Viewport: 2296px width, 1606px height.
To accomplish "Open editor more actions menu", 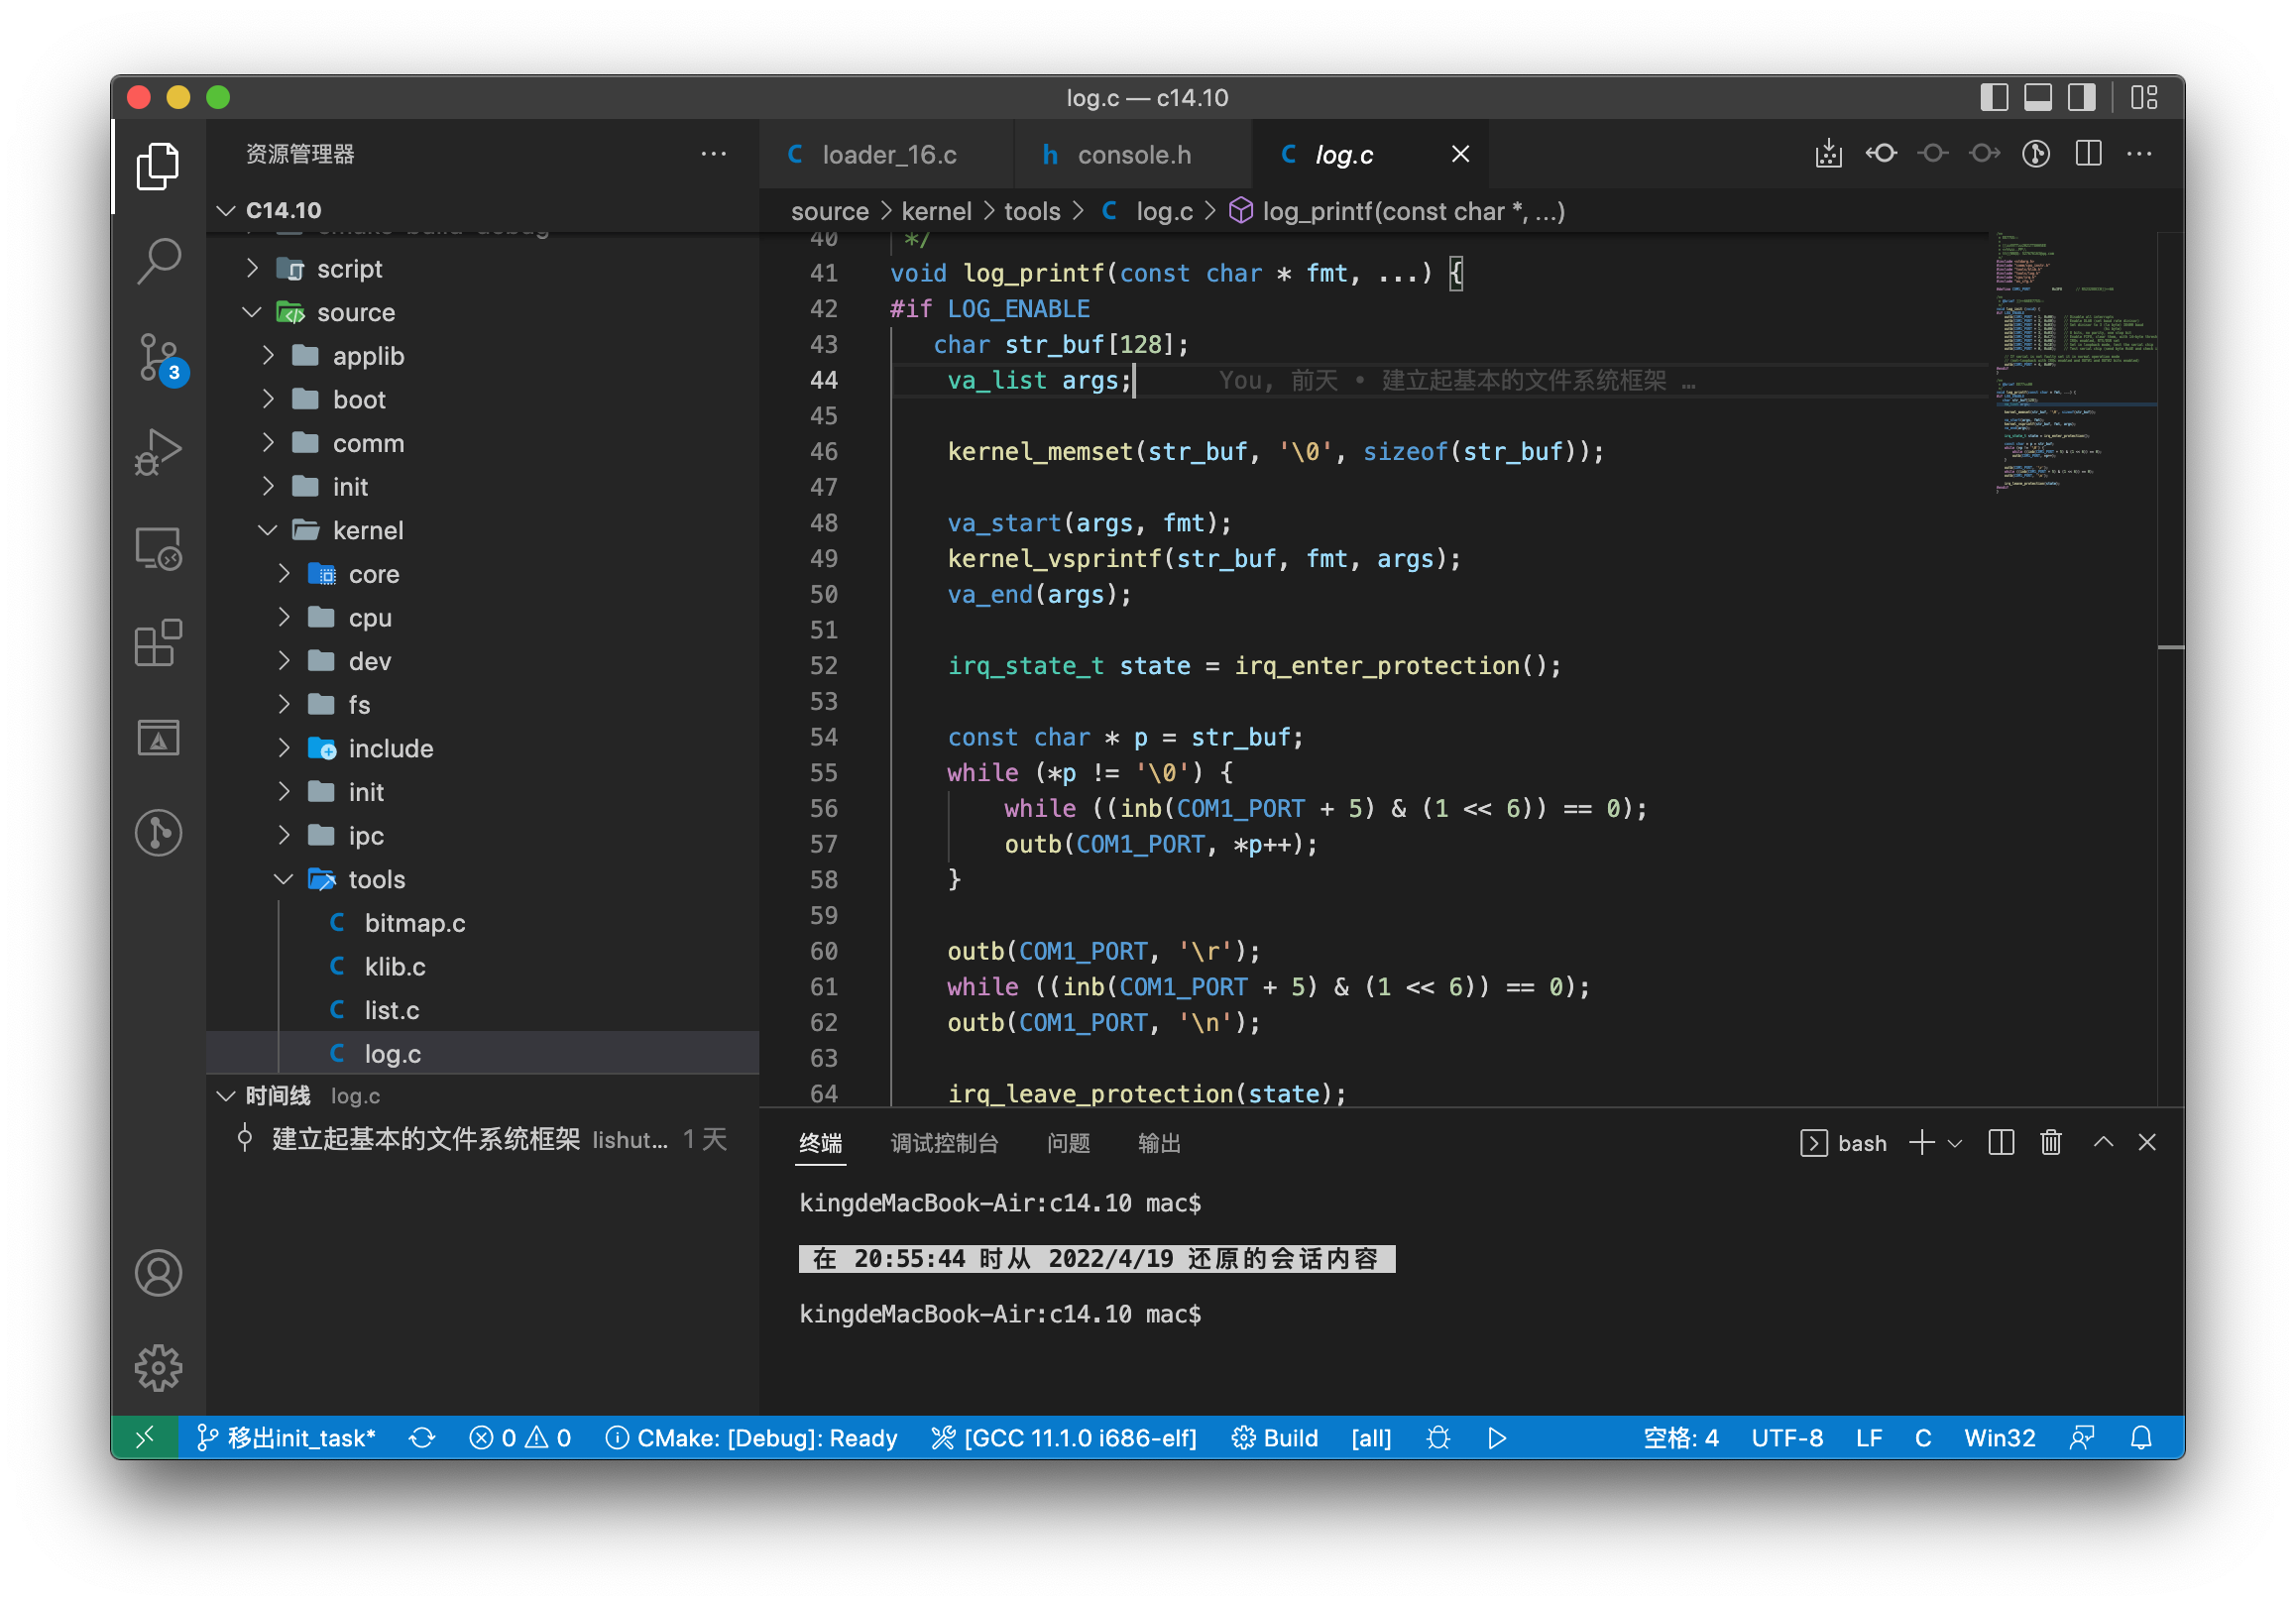I will pos(2140,153).
